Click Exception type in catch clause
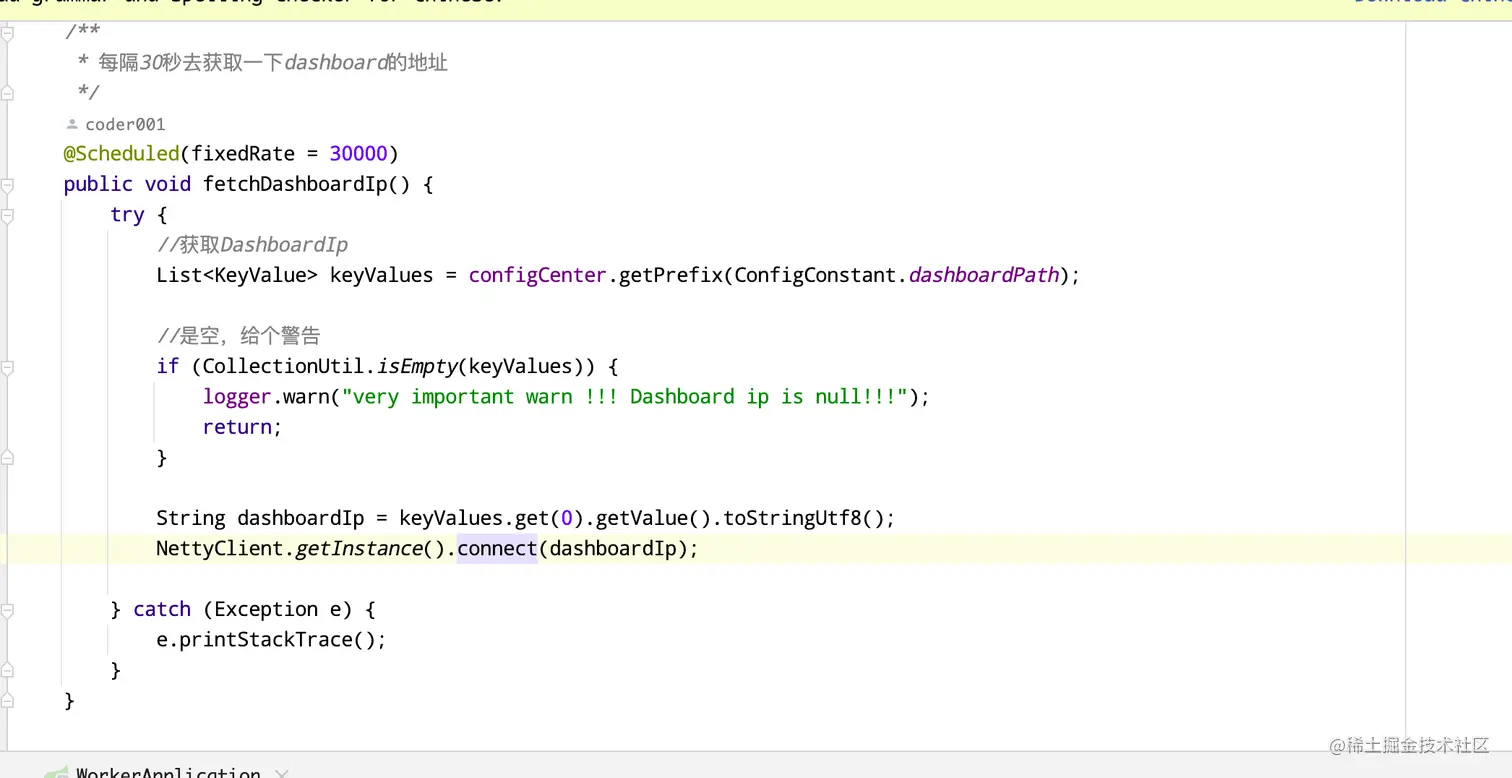This screenshot has width=1512, height=778. point(266,609)
